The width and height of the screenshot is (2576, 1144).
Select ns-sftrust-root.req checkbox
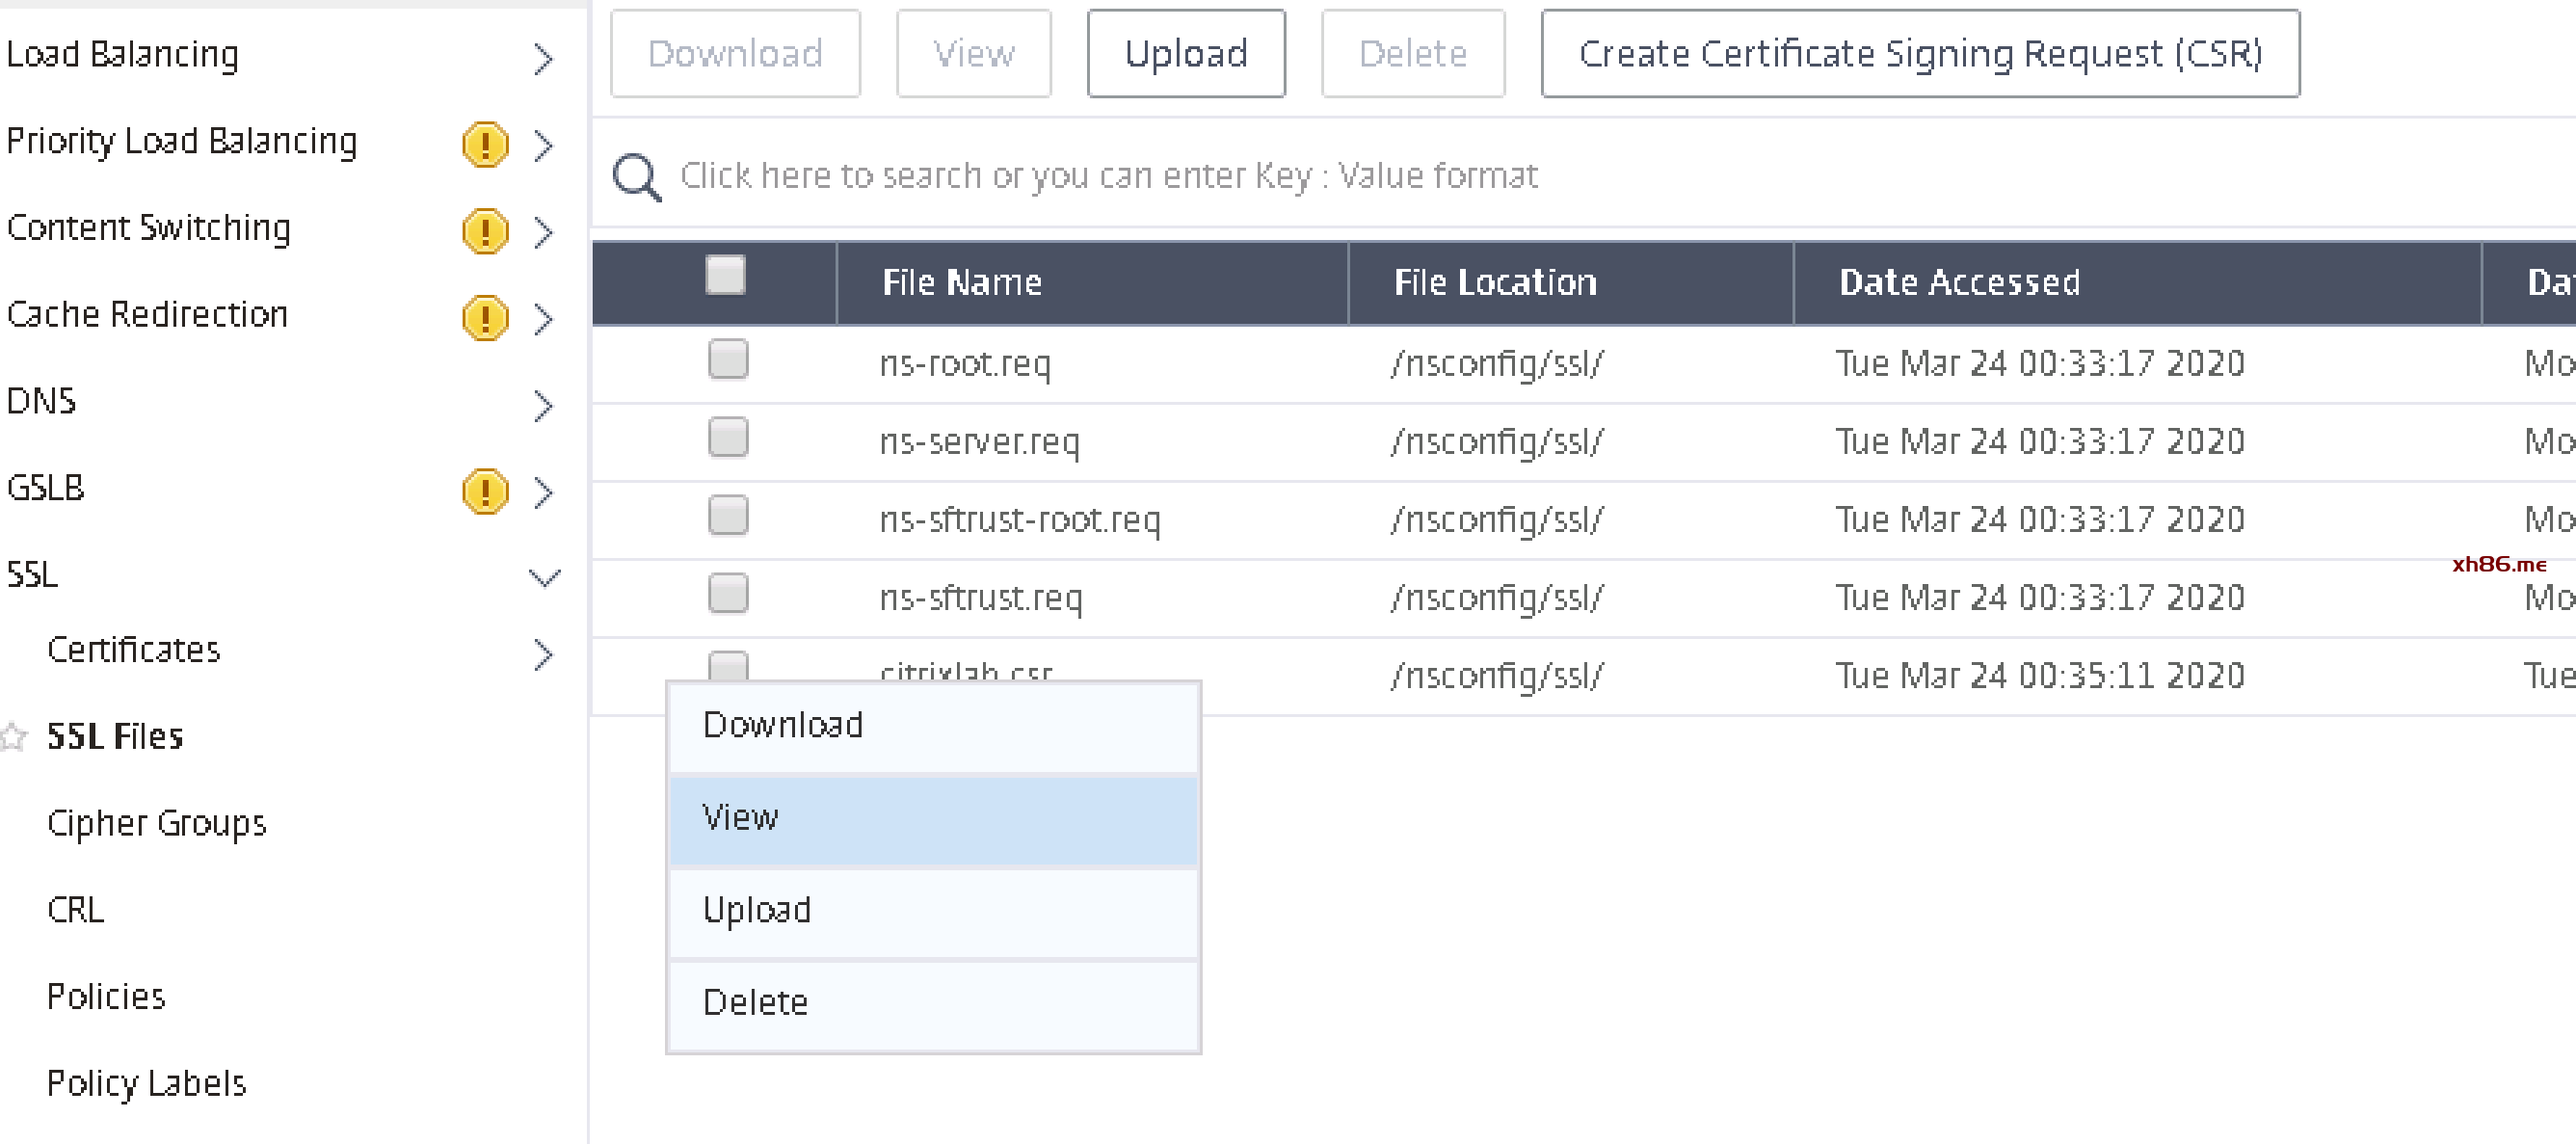727,515
